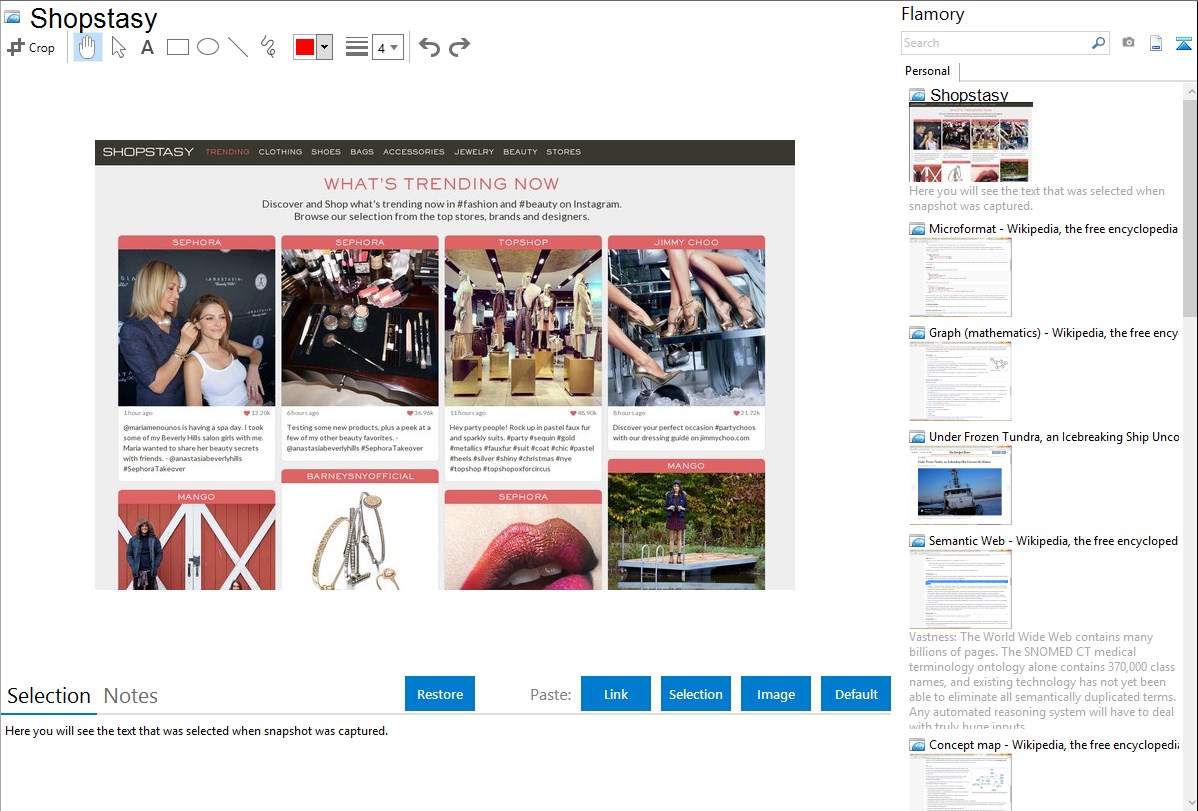Select the straight line tool
1198x811 pixels.
click(x=238, y=47)
